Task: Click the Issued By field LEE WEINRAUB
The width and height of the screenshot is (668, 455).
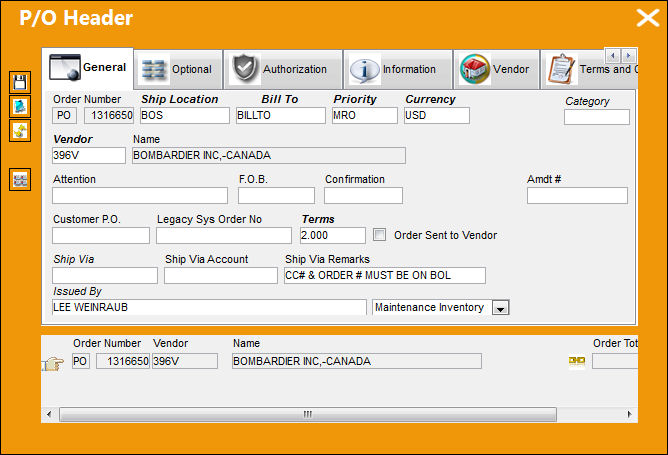Action: [x=209, y=307]
